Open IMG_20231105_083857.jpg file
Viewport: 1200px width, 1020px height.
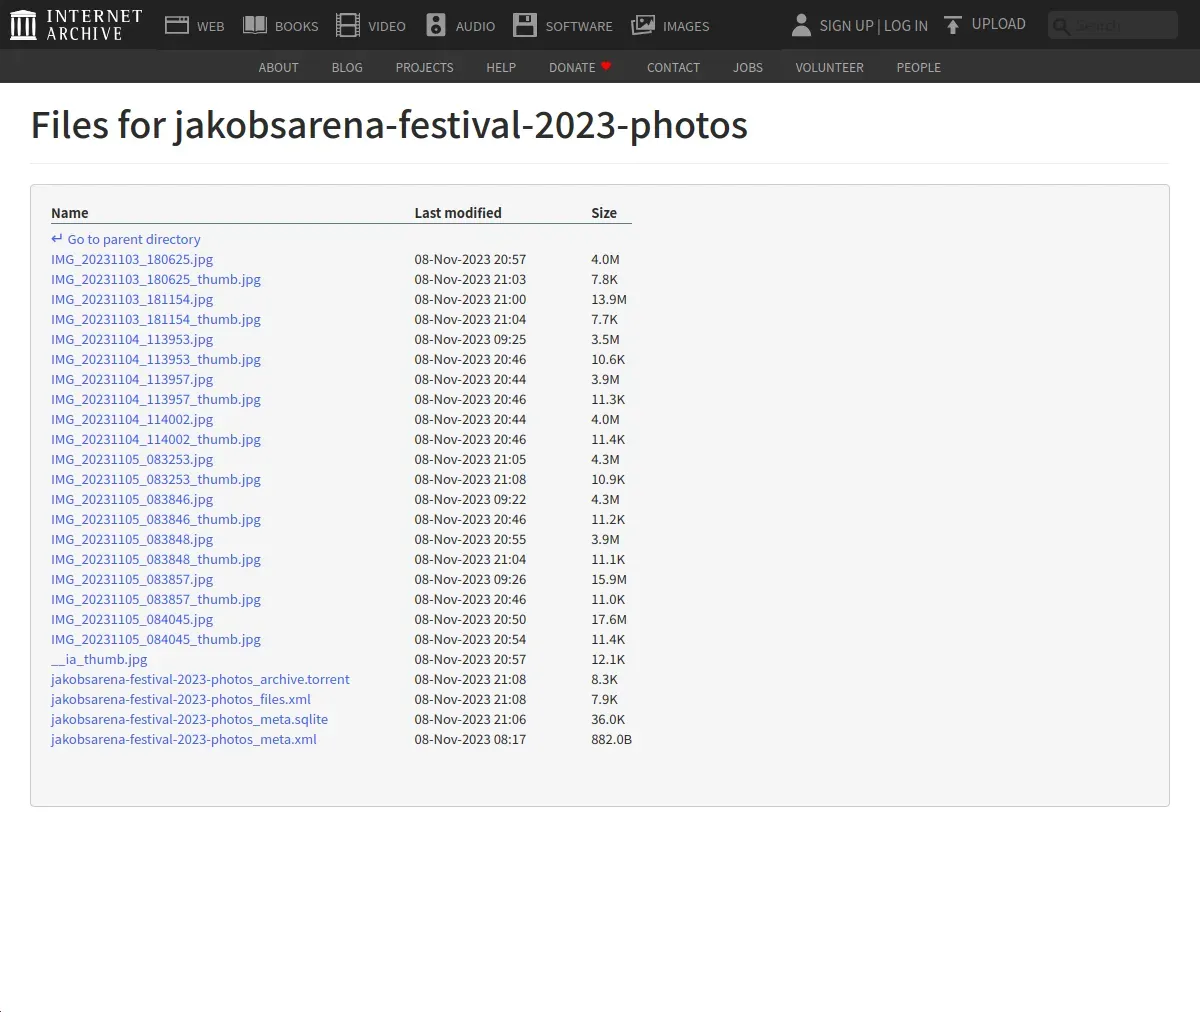[132, 579]
